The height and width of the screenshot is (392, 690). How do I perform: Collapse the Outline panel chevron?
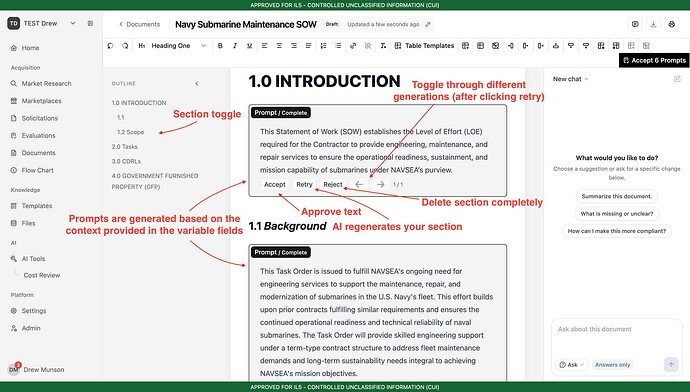(197, 84)
